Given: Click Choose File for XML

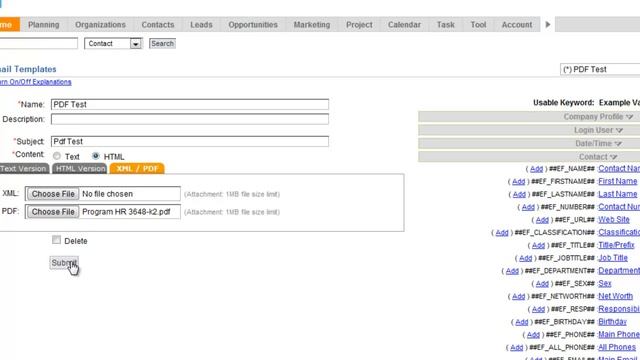Looking at the screenshot, I should 53,194.
